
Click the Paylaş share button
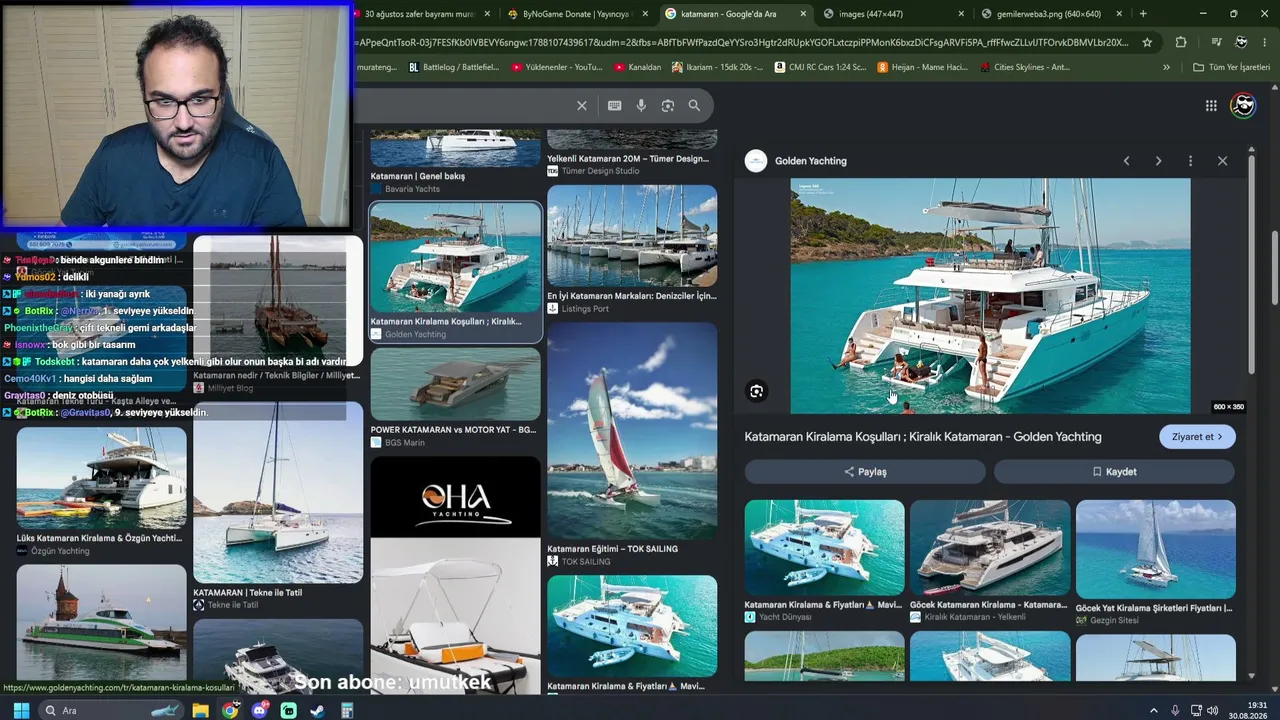(865, 472)
